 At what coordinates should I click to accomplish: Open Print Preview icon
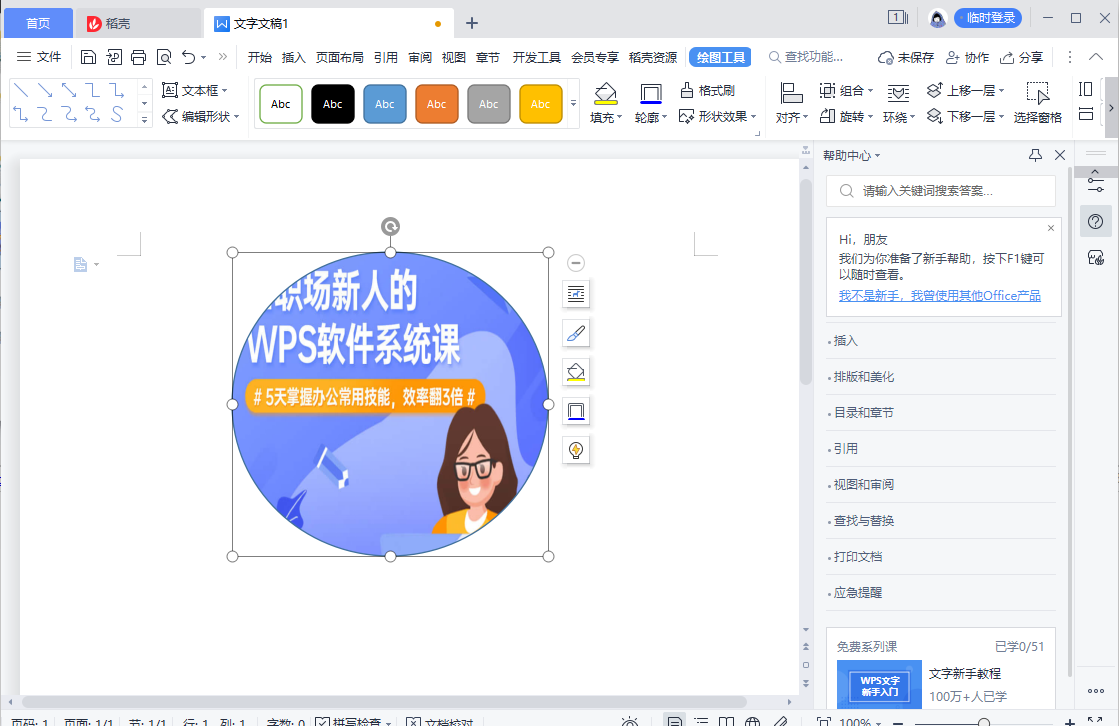[x=164, y=57]
